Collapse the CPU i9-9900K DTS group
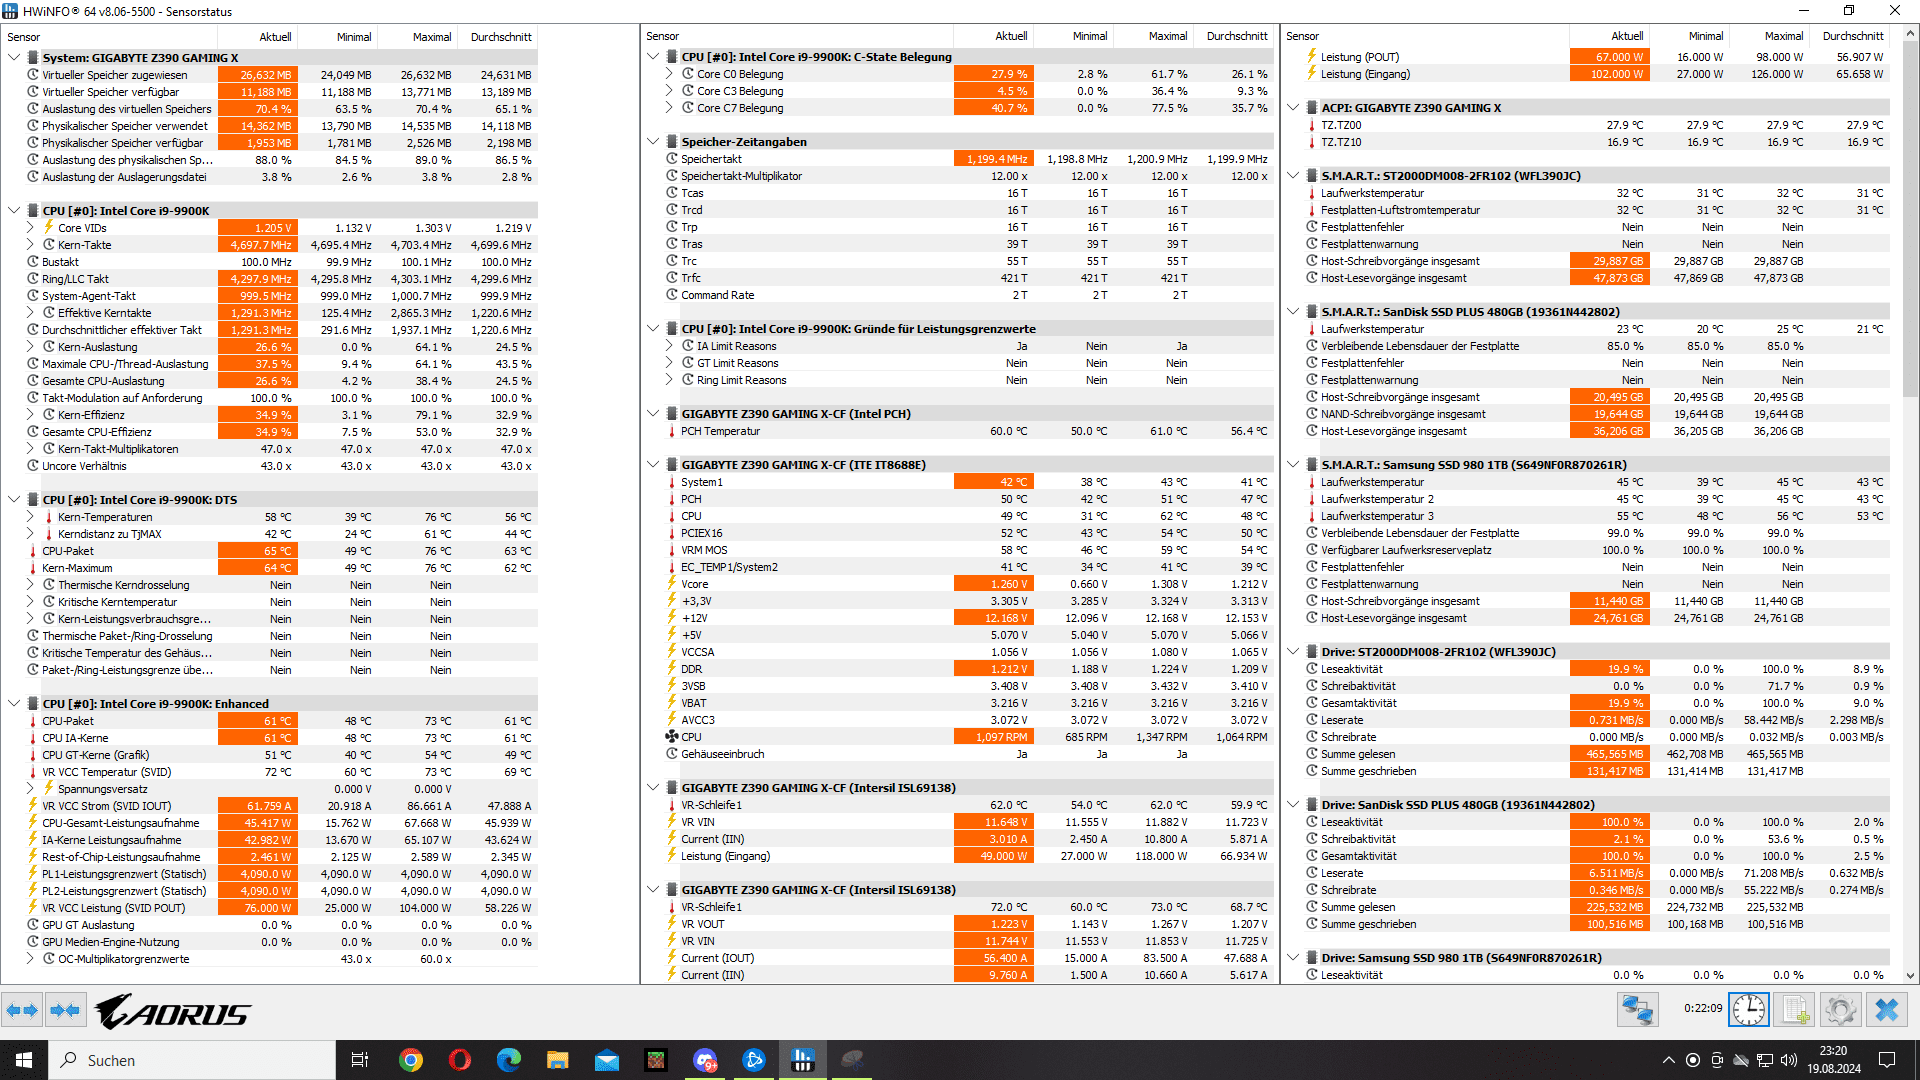Screen dimensions: 1920x1080 pyautogui.click(x=14, y=500)
